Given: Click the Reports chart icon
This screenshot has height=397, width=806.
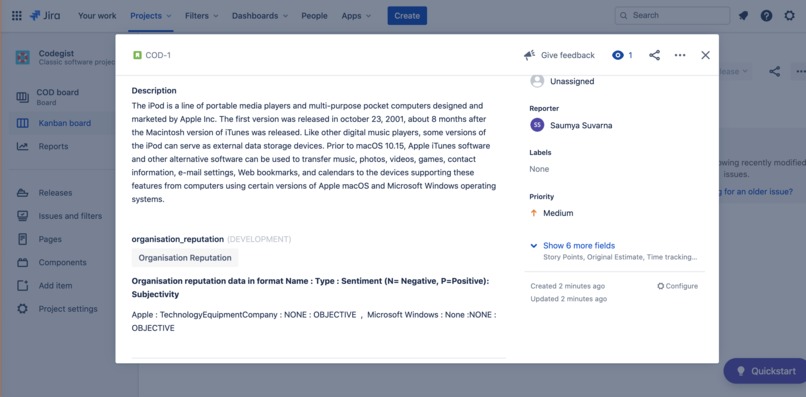Looking at the screenshot, I should click(x=23, y=146).
